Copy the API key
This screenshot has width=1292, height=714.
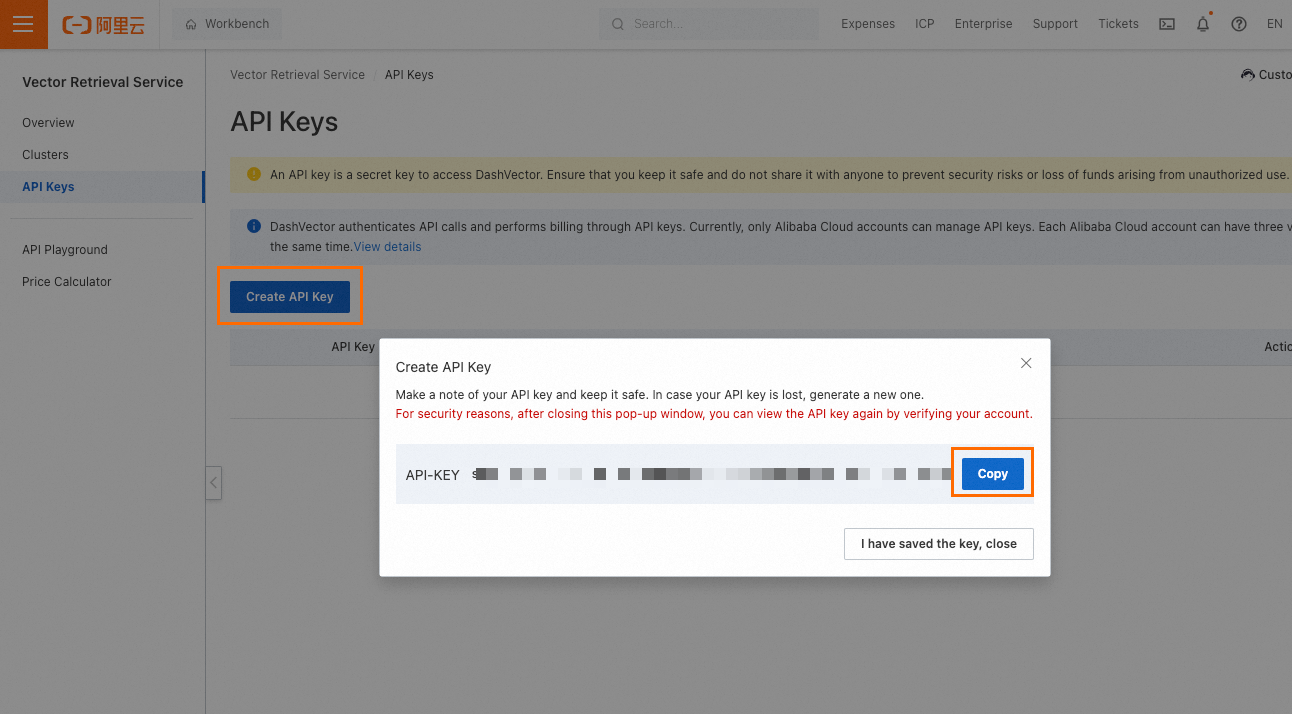pyautogui.click(x=992, y=474)
